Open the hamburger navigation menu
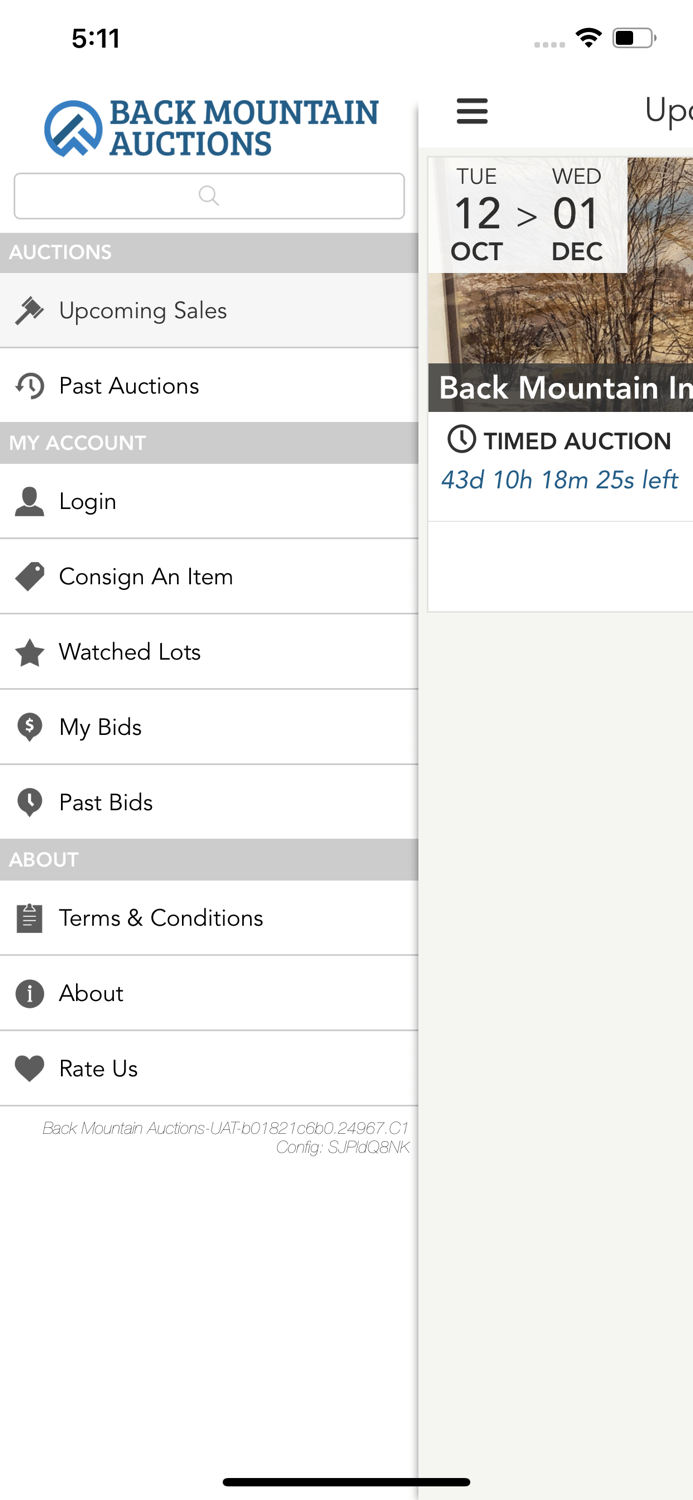Image resolution: width=693 pixels, height=1500 pixels. pos(472,112)
